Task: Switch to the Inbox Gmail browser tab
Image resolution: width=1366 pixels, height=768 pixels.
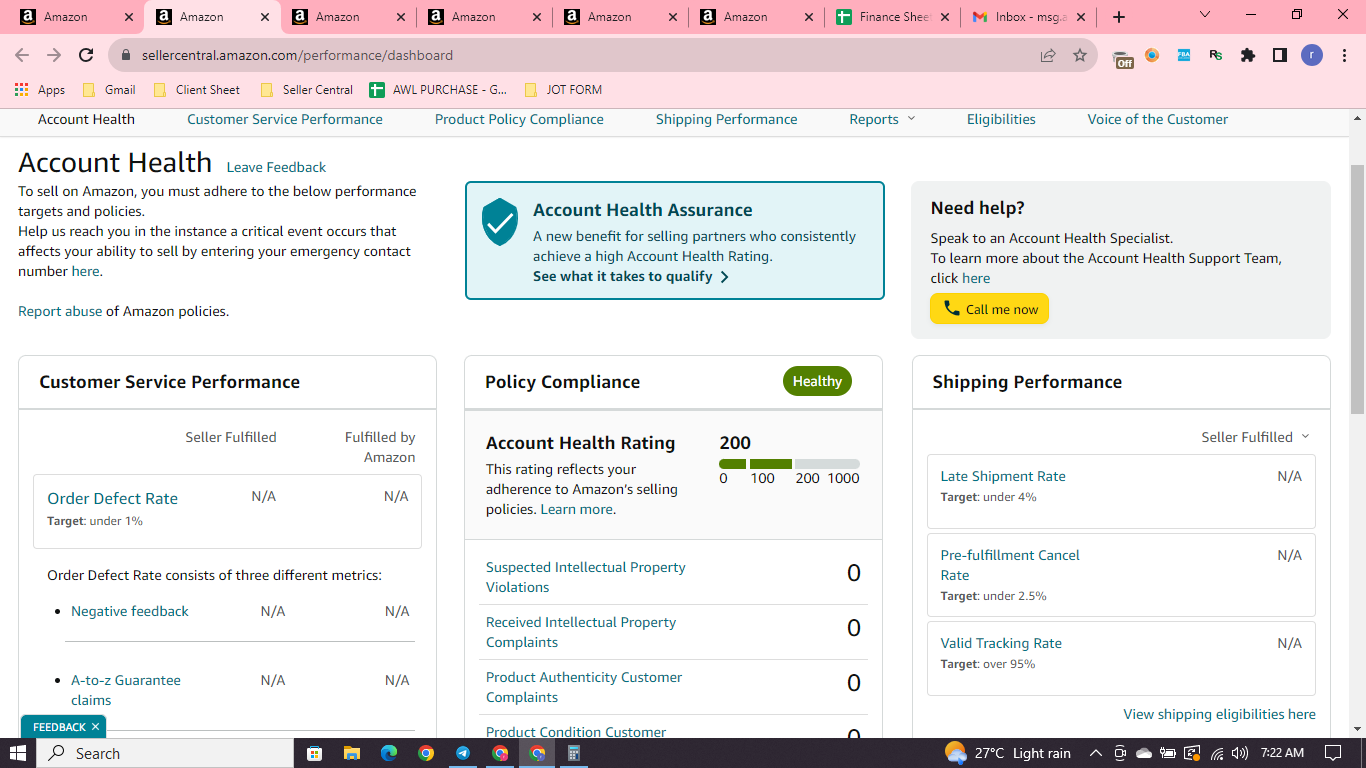Action: pyautogui.click(x=1028, y=17)
